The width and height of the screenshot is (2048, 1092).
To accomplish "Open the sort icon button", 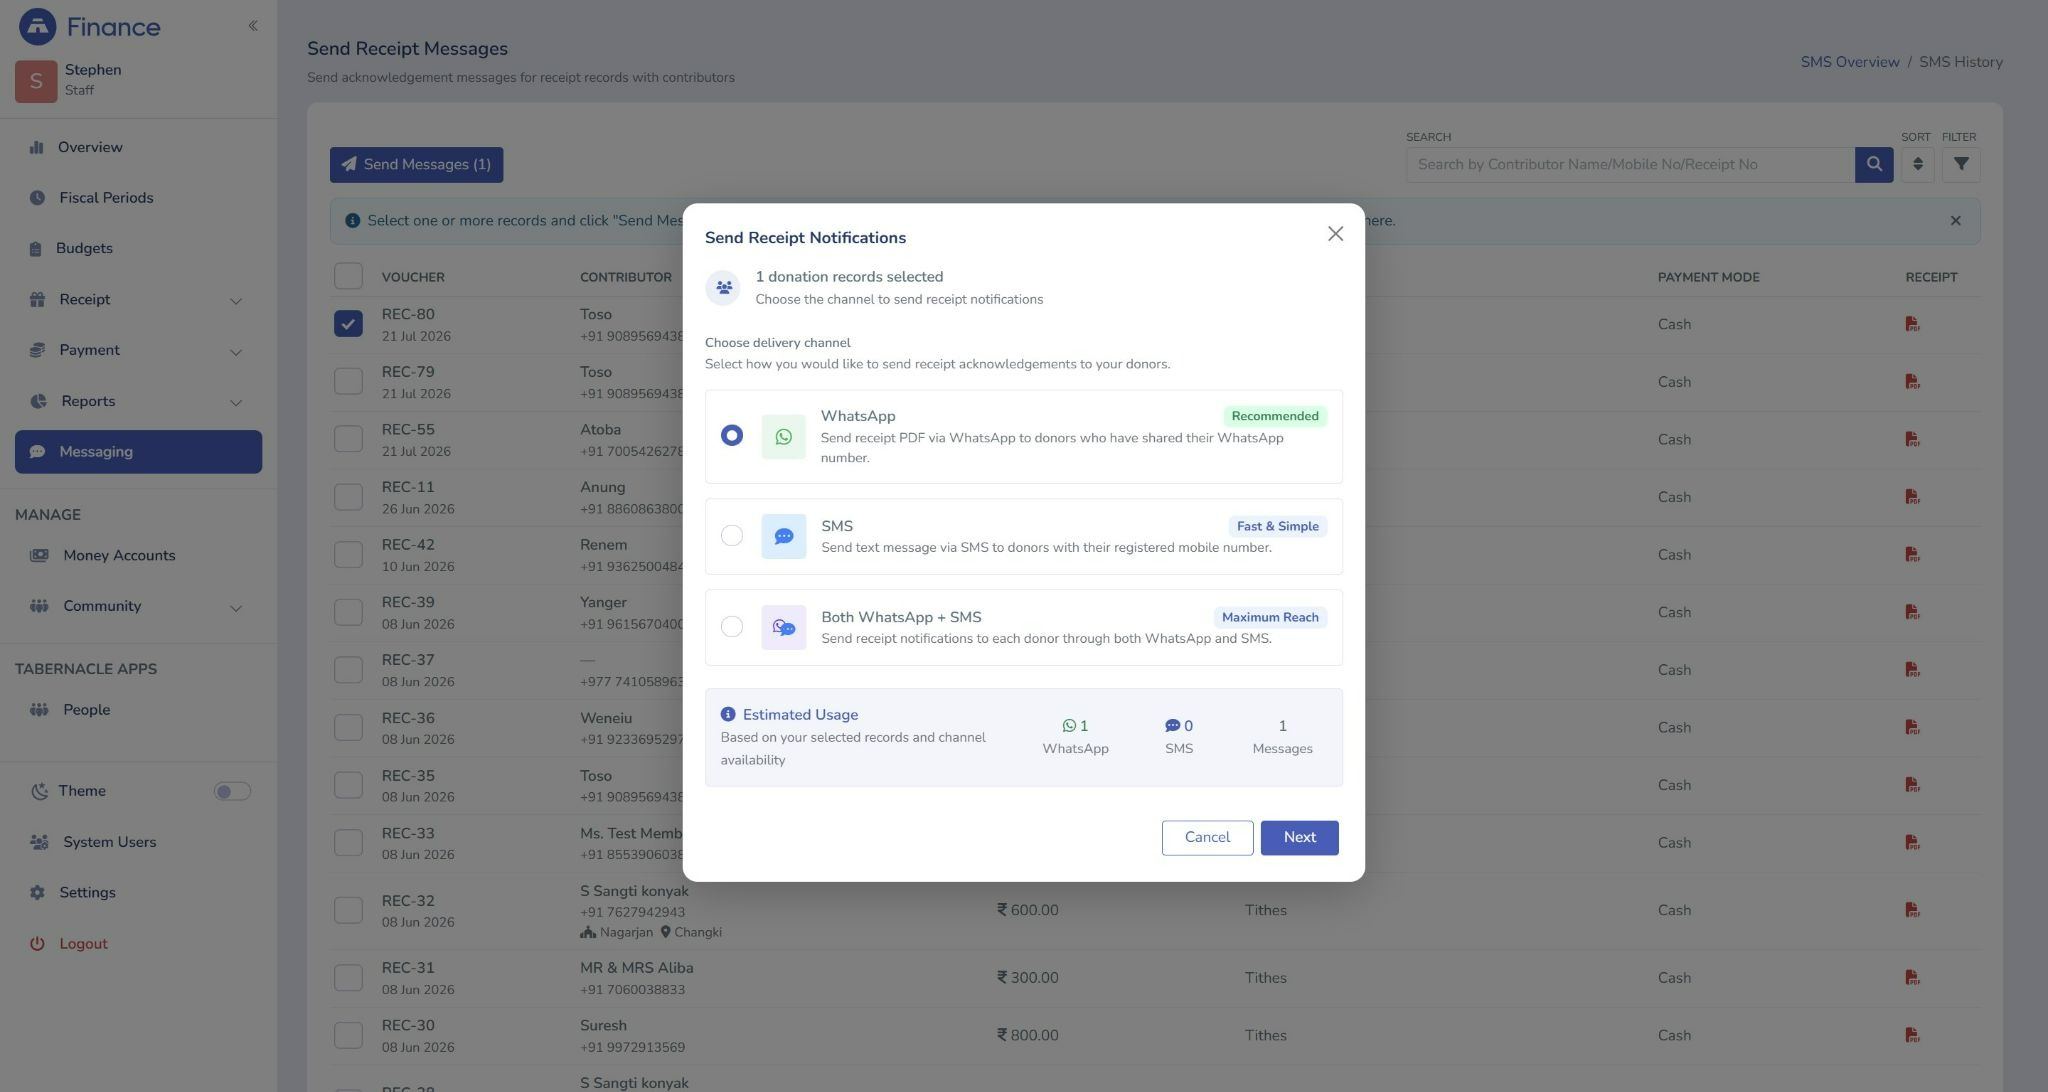I will click(1917, 165).
